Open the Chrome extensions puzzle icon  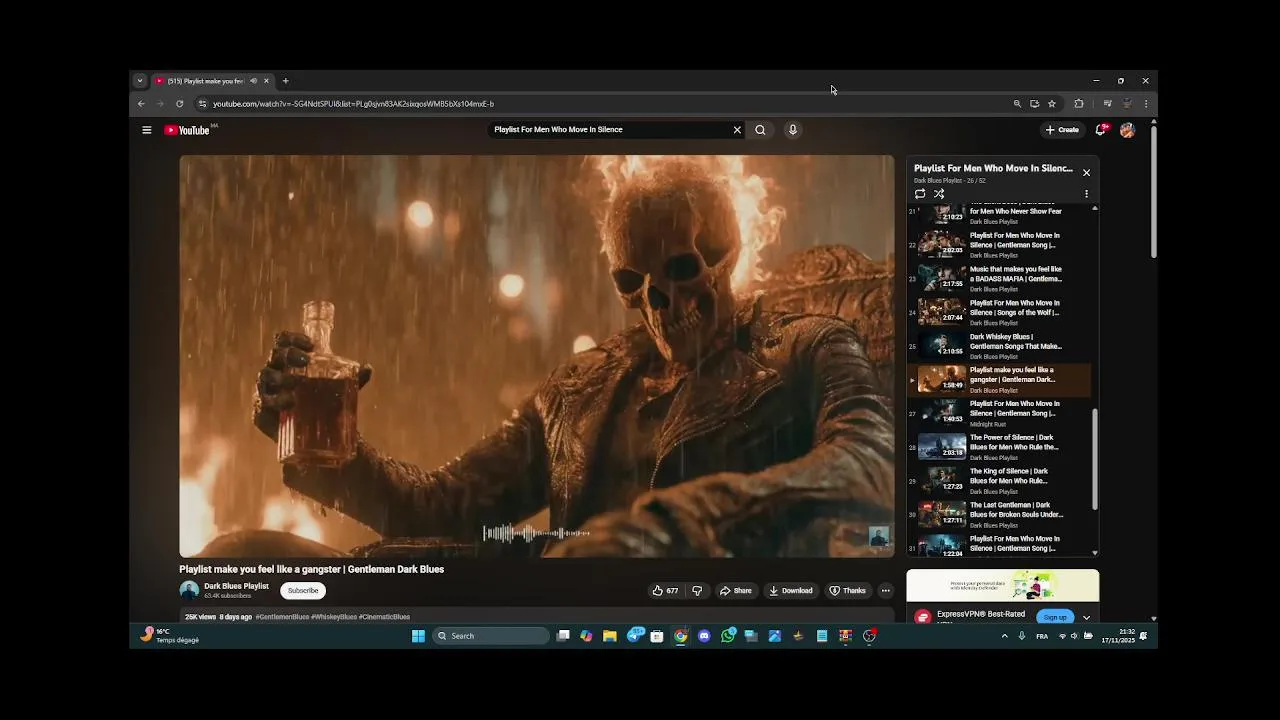(1079, 104)
